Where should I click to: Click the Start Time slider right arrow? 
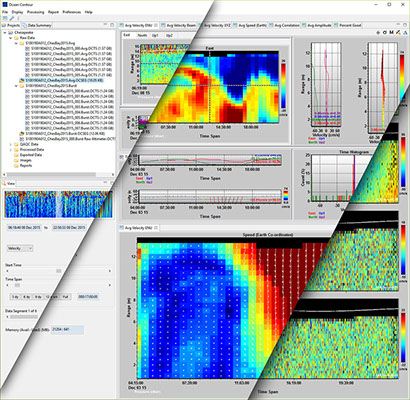(x=110, y=271)
